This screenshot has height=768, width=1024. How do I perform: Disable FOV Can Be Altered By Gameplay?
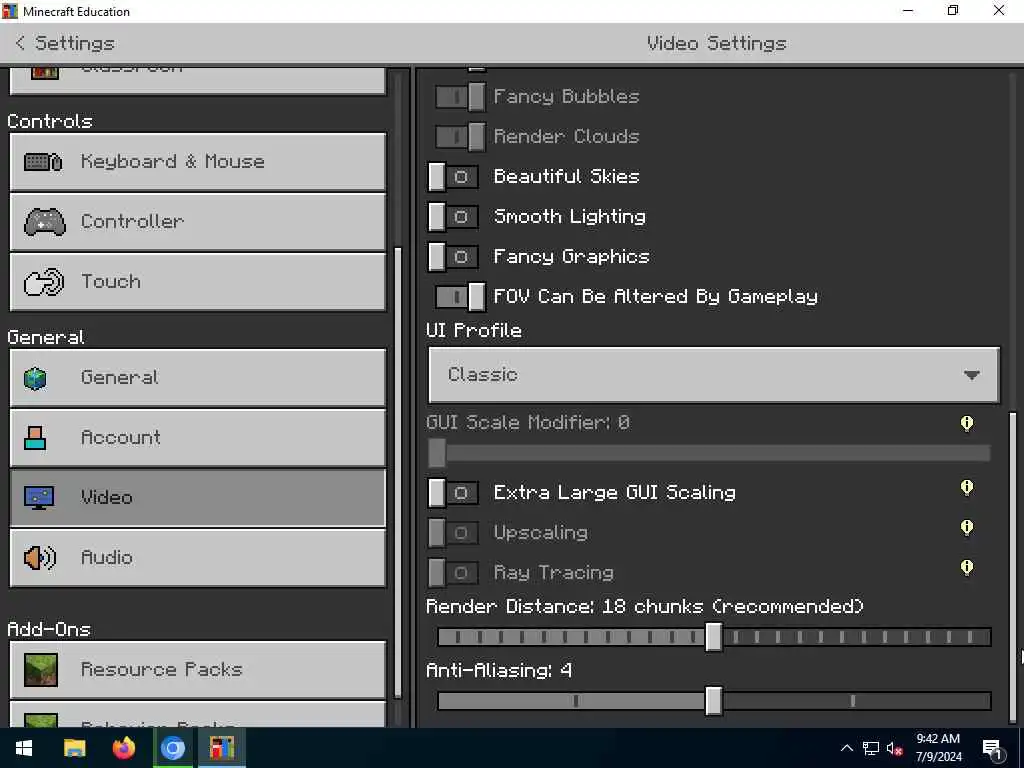(x=460, y=297)
